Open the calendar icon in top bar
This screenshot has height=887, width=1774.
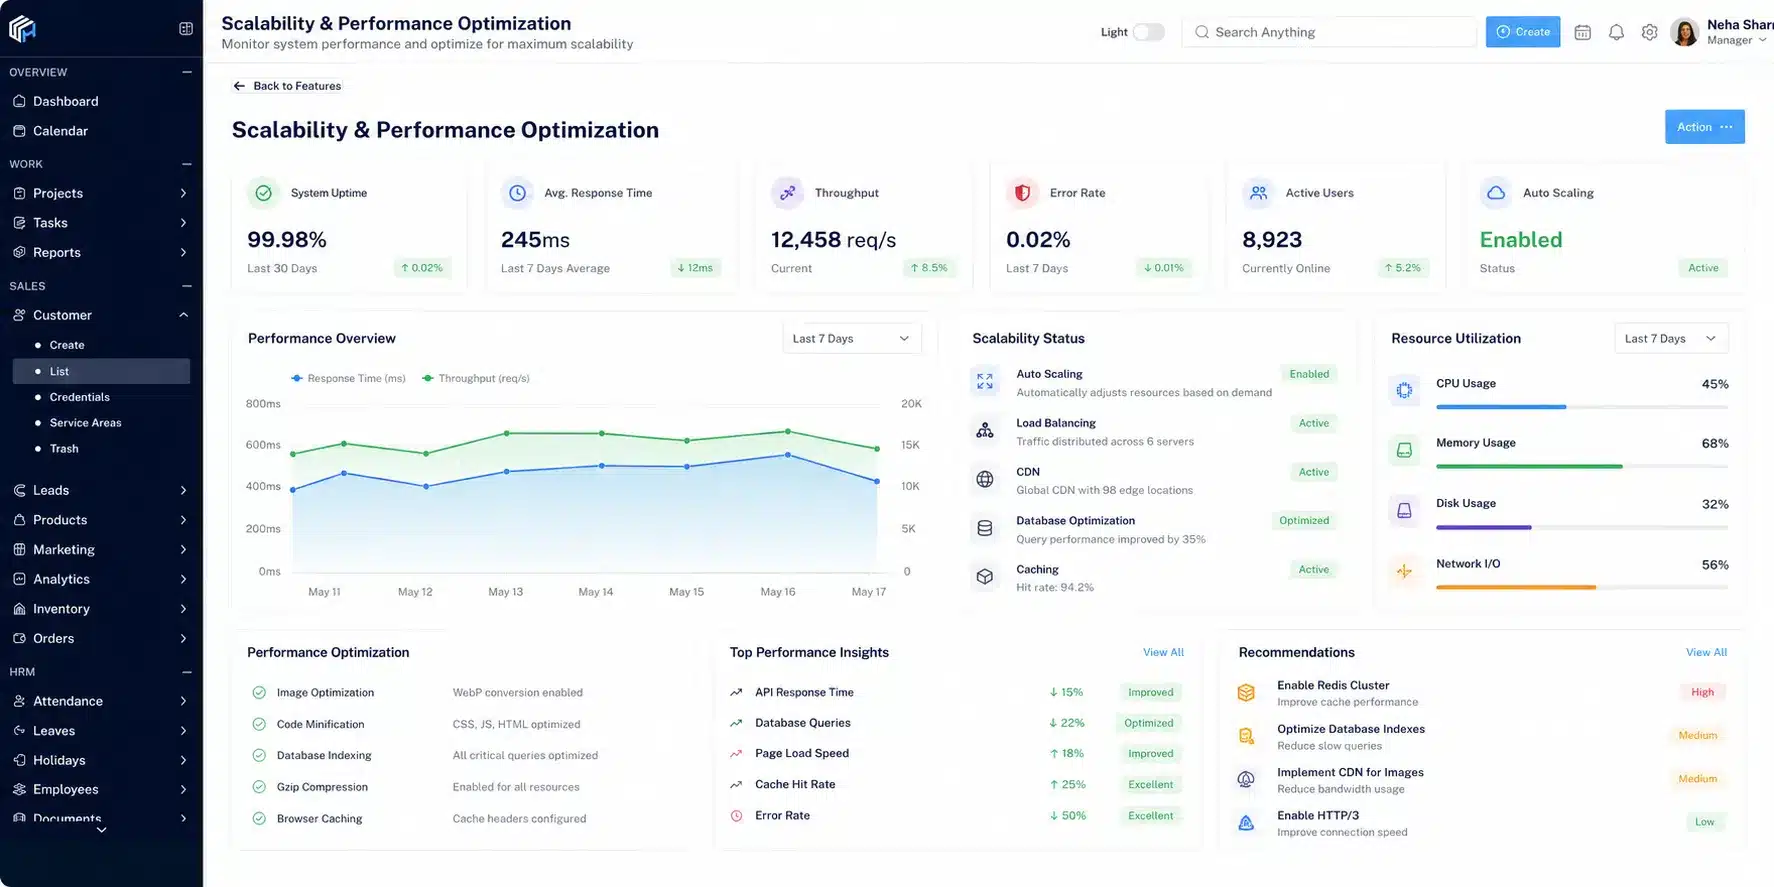1582,32
